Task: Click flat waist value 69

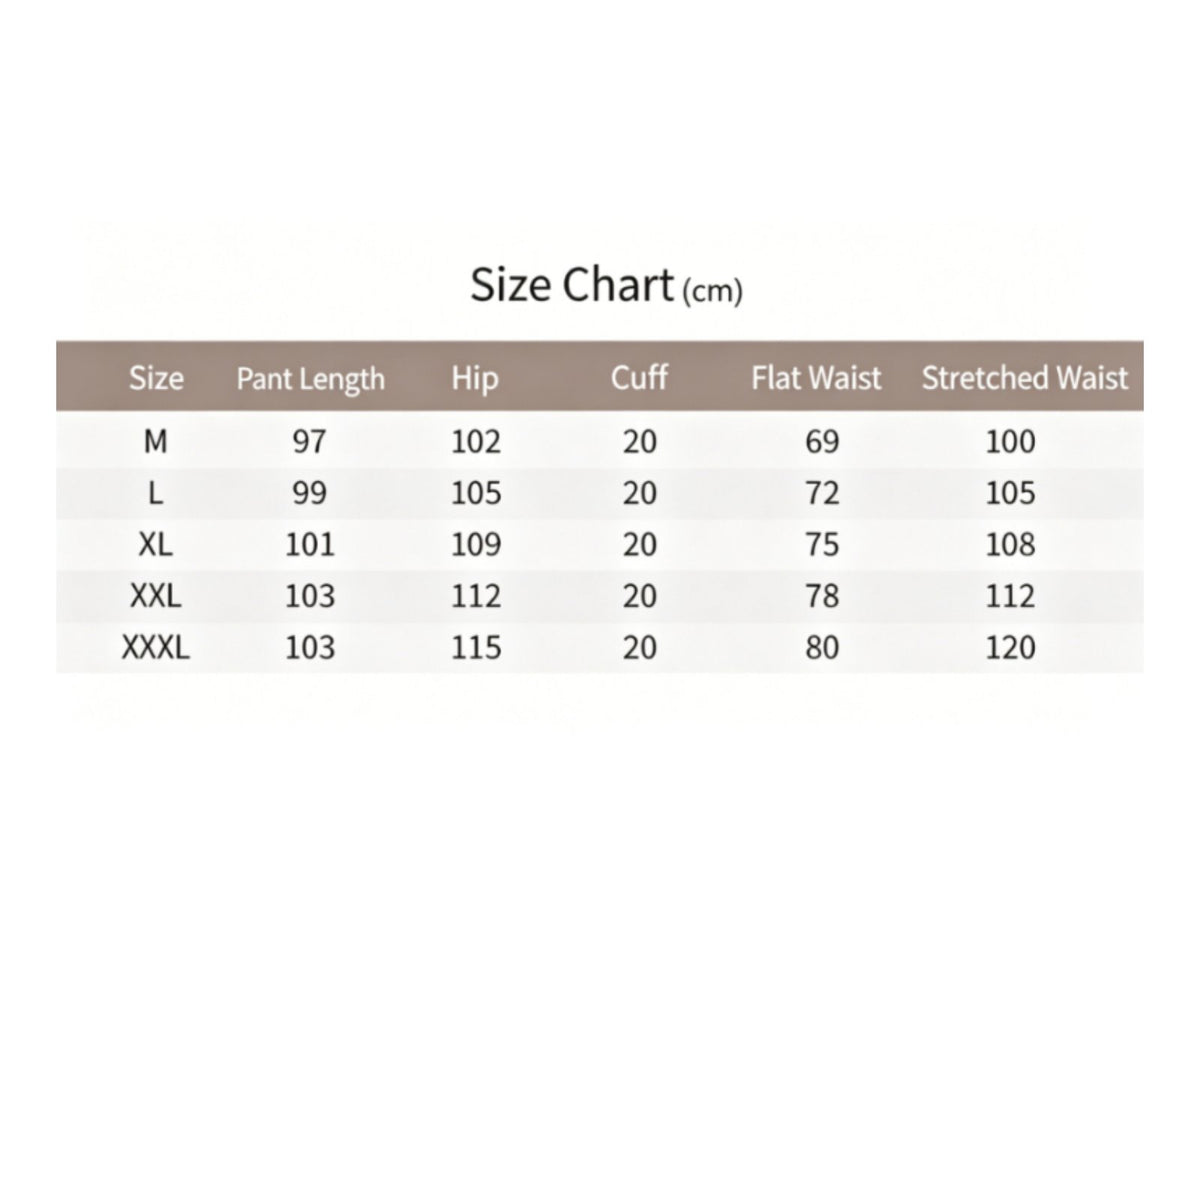Action: [822, 441]
